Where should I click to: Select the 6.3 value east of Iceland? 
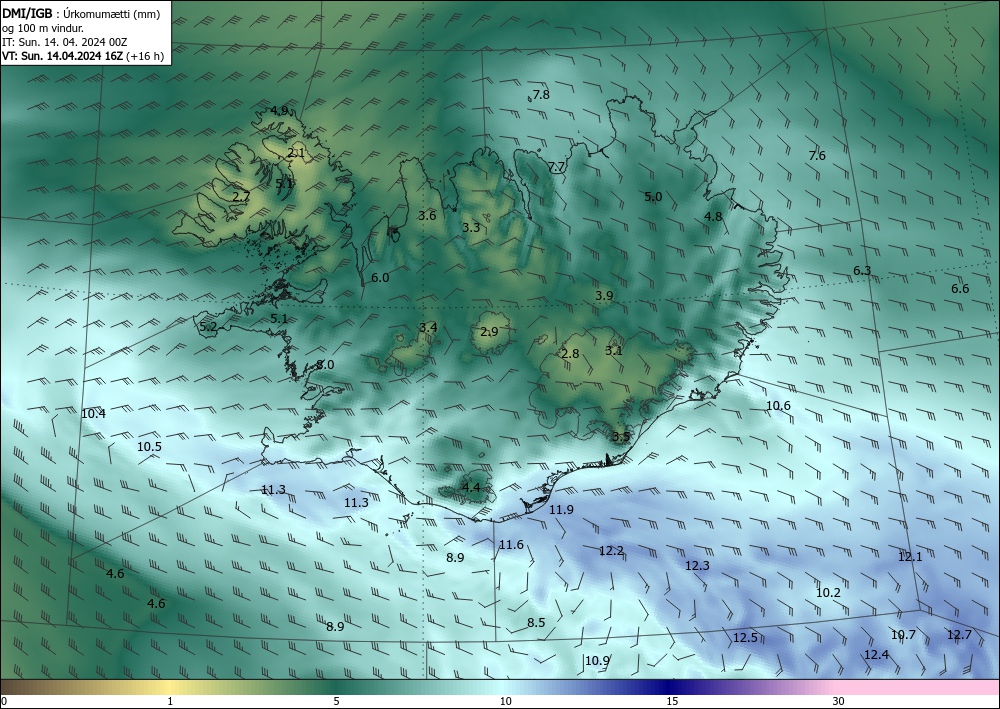(x=862, y=270)
